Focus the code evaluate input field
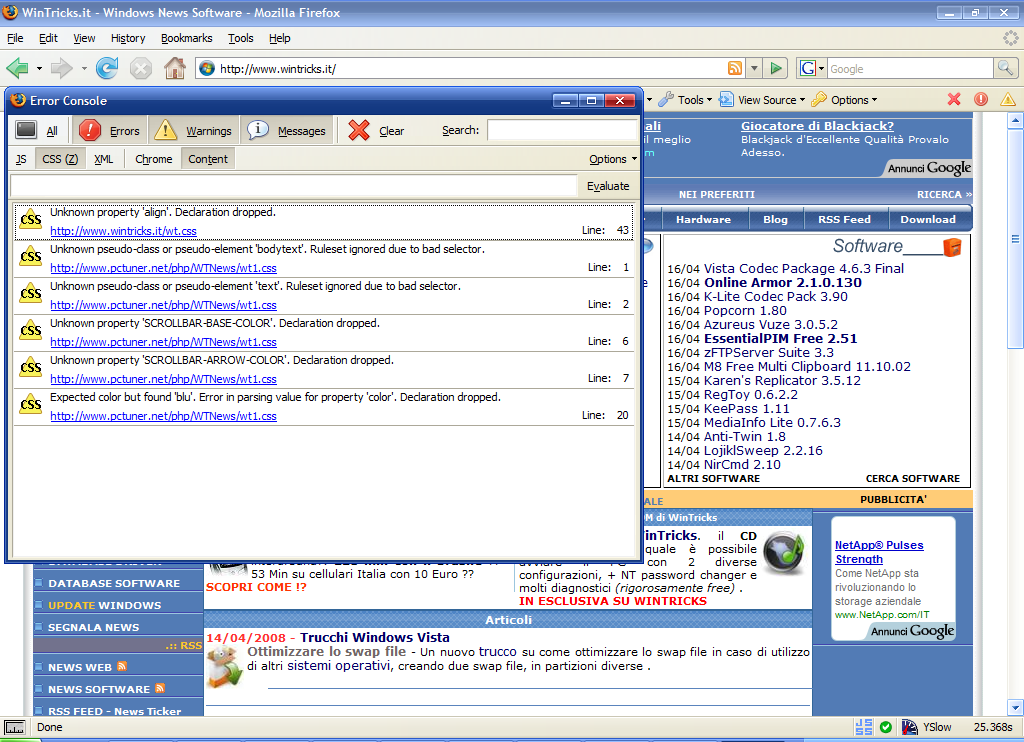Screen dimensions: 1024x742 click(294, 186)
